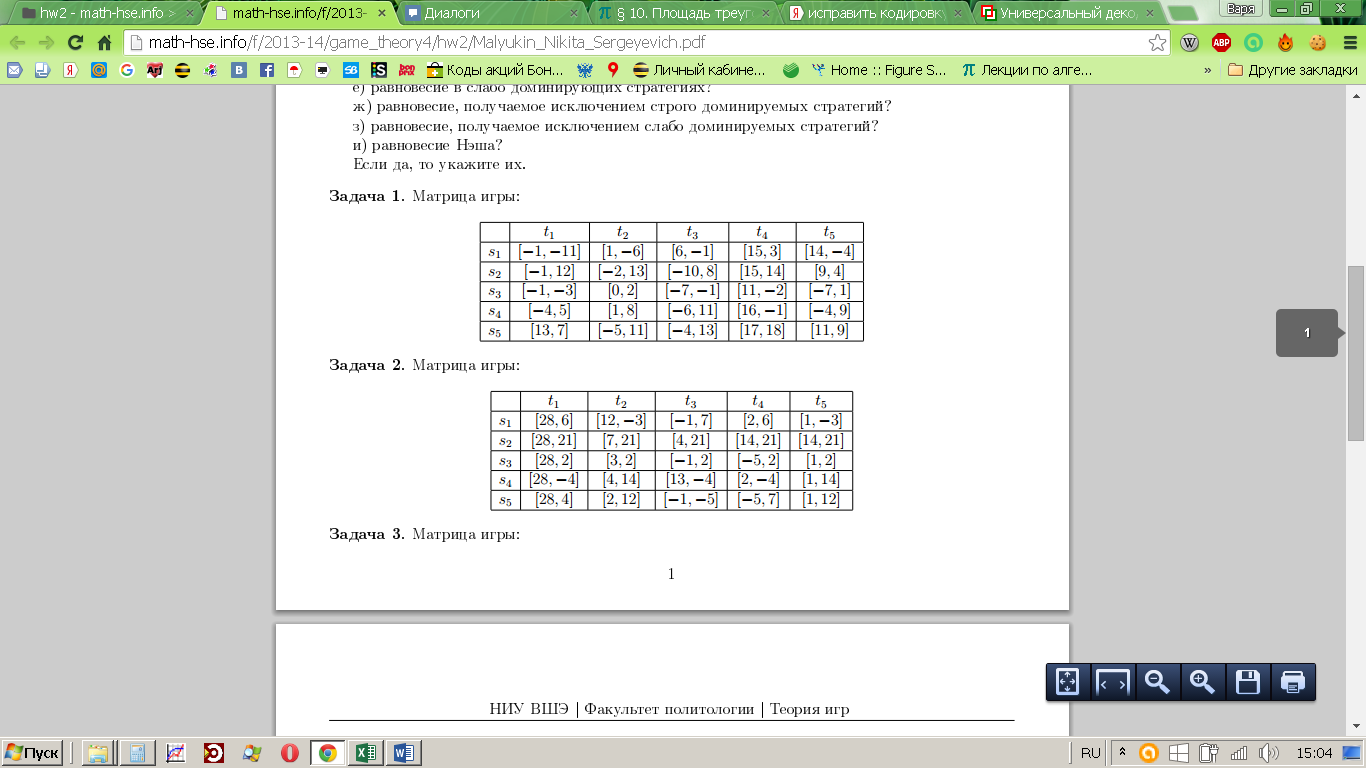The height and width of the screenshot is (768, 1366).
Task: Expand hidden bookmarks with the » chevron
Action: [x=1207, y=70]
